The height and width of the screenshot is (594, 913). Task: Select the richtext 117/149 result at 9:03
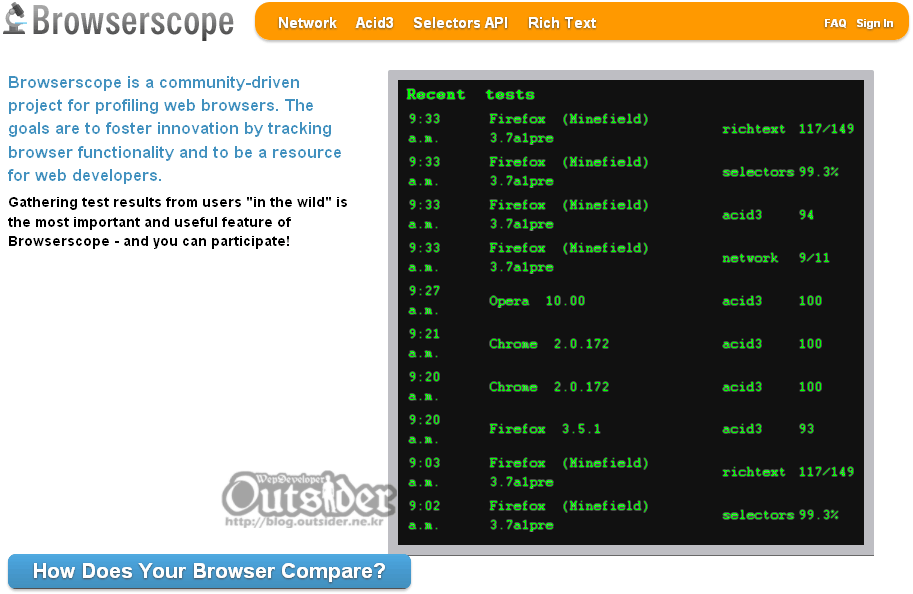[x=788, y=472]
